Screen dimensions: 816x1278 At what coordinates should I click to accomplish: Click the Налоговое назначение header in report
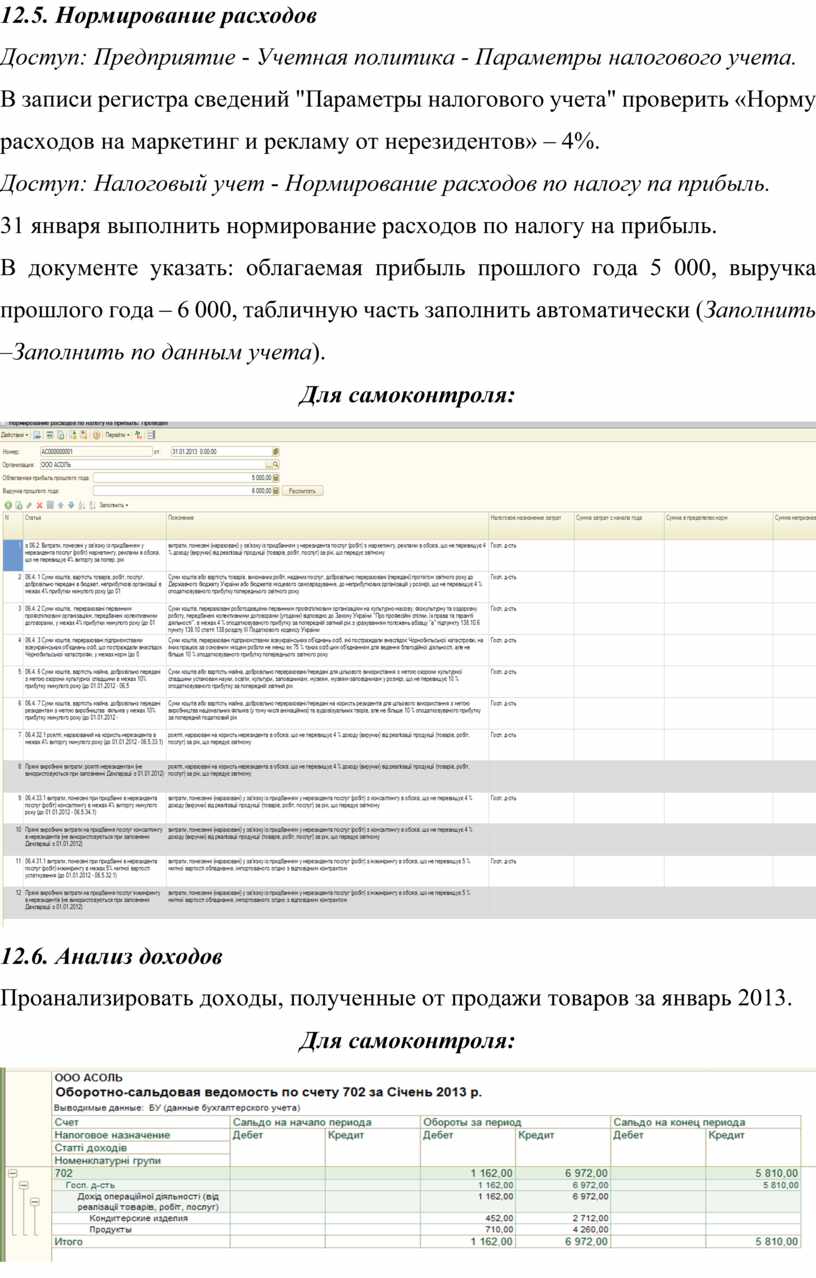tap(139, 1135)
